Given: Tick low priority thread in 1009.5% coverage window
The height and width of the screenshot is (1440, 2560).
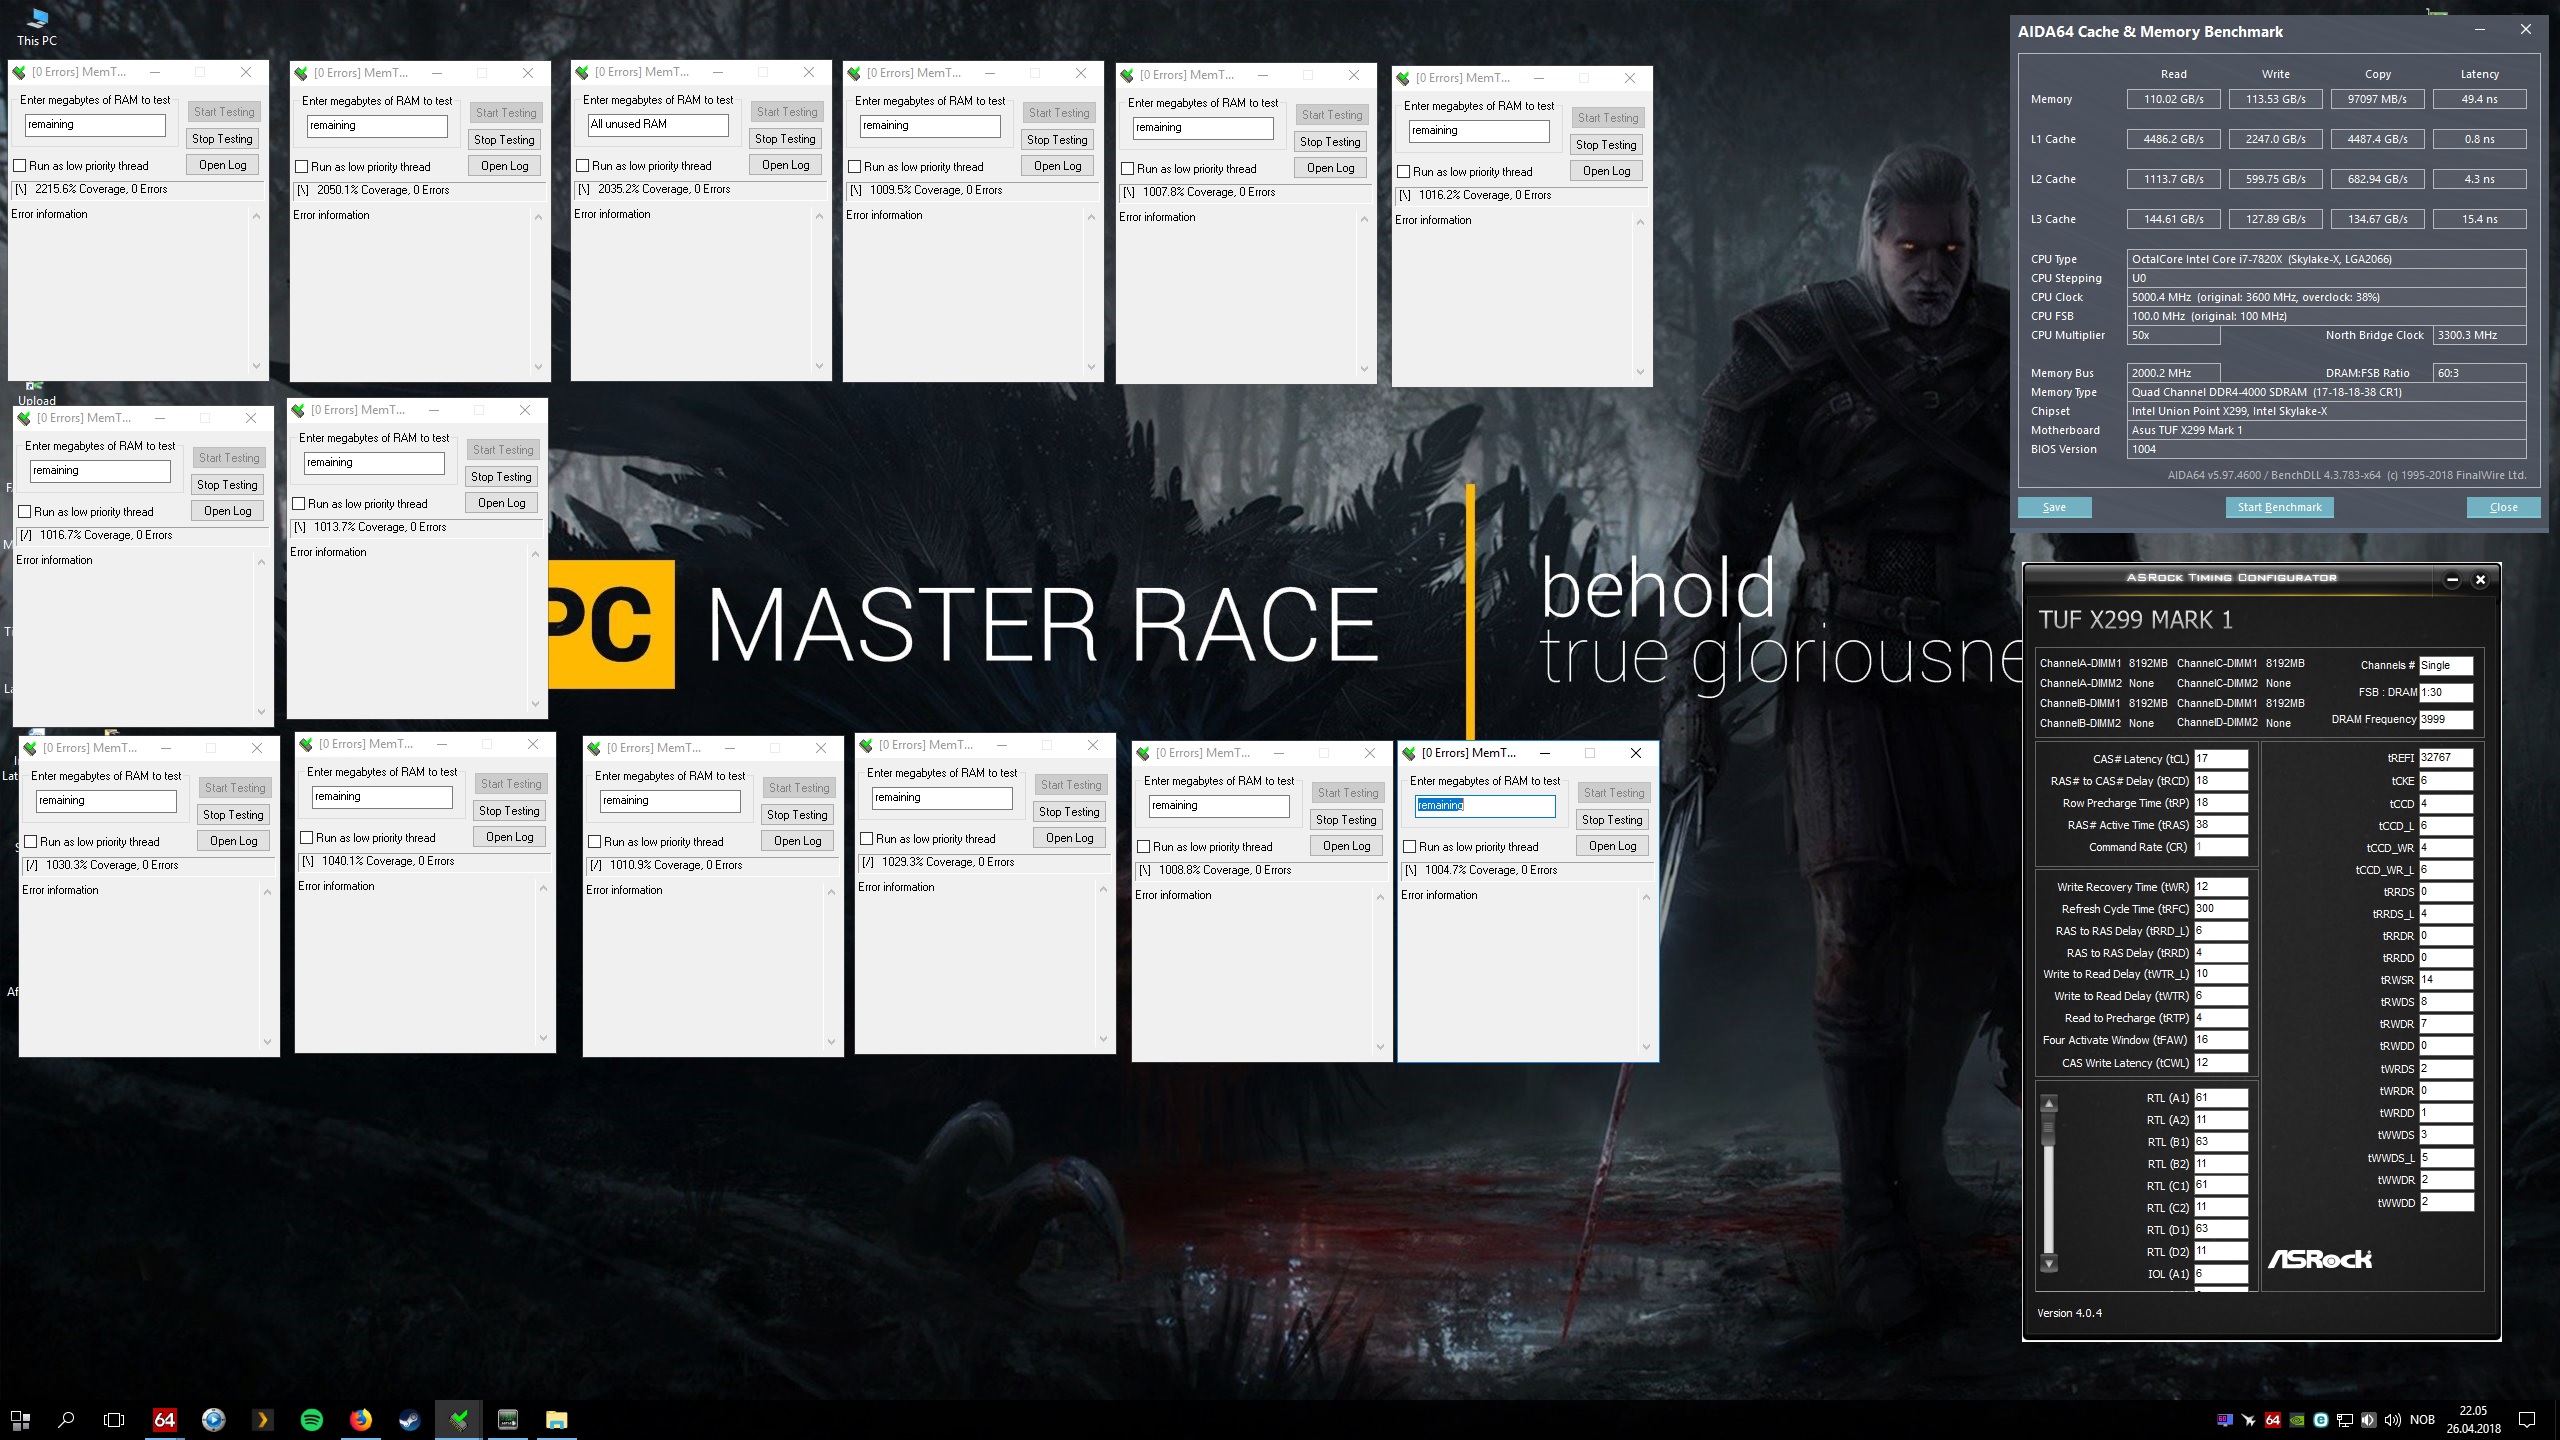Looking at the screenshot, I should [854, 167].
